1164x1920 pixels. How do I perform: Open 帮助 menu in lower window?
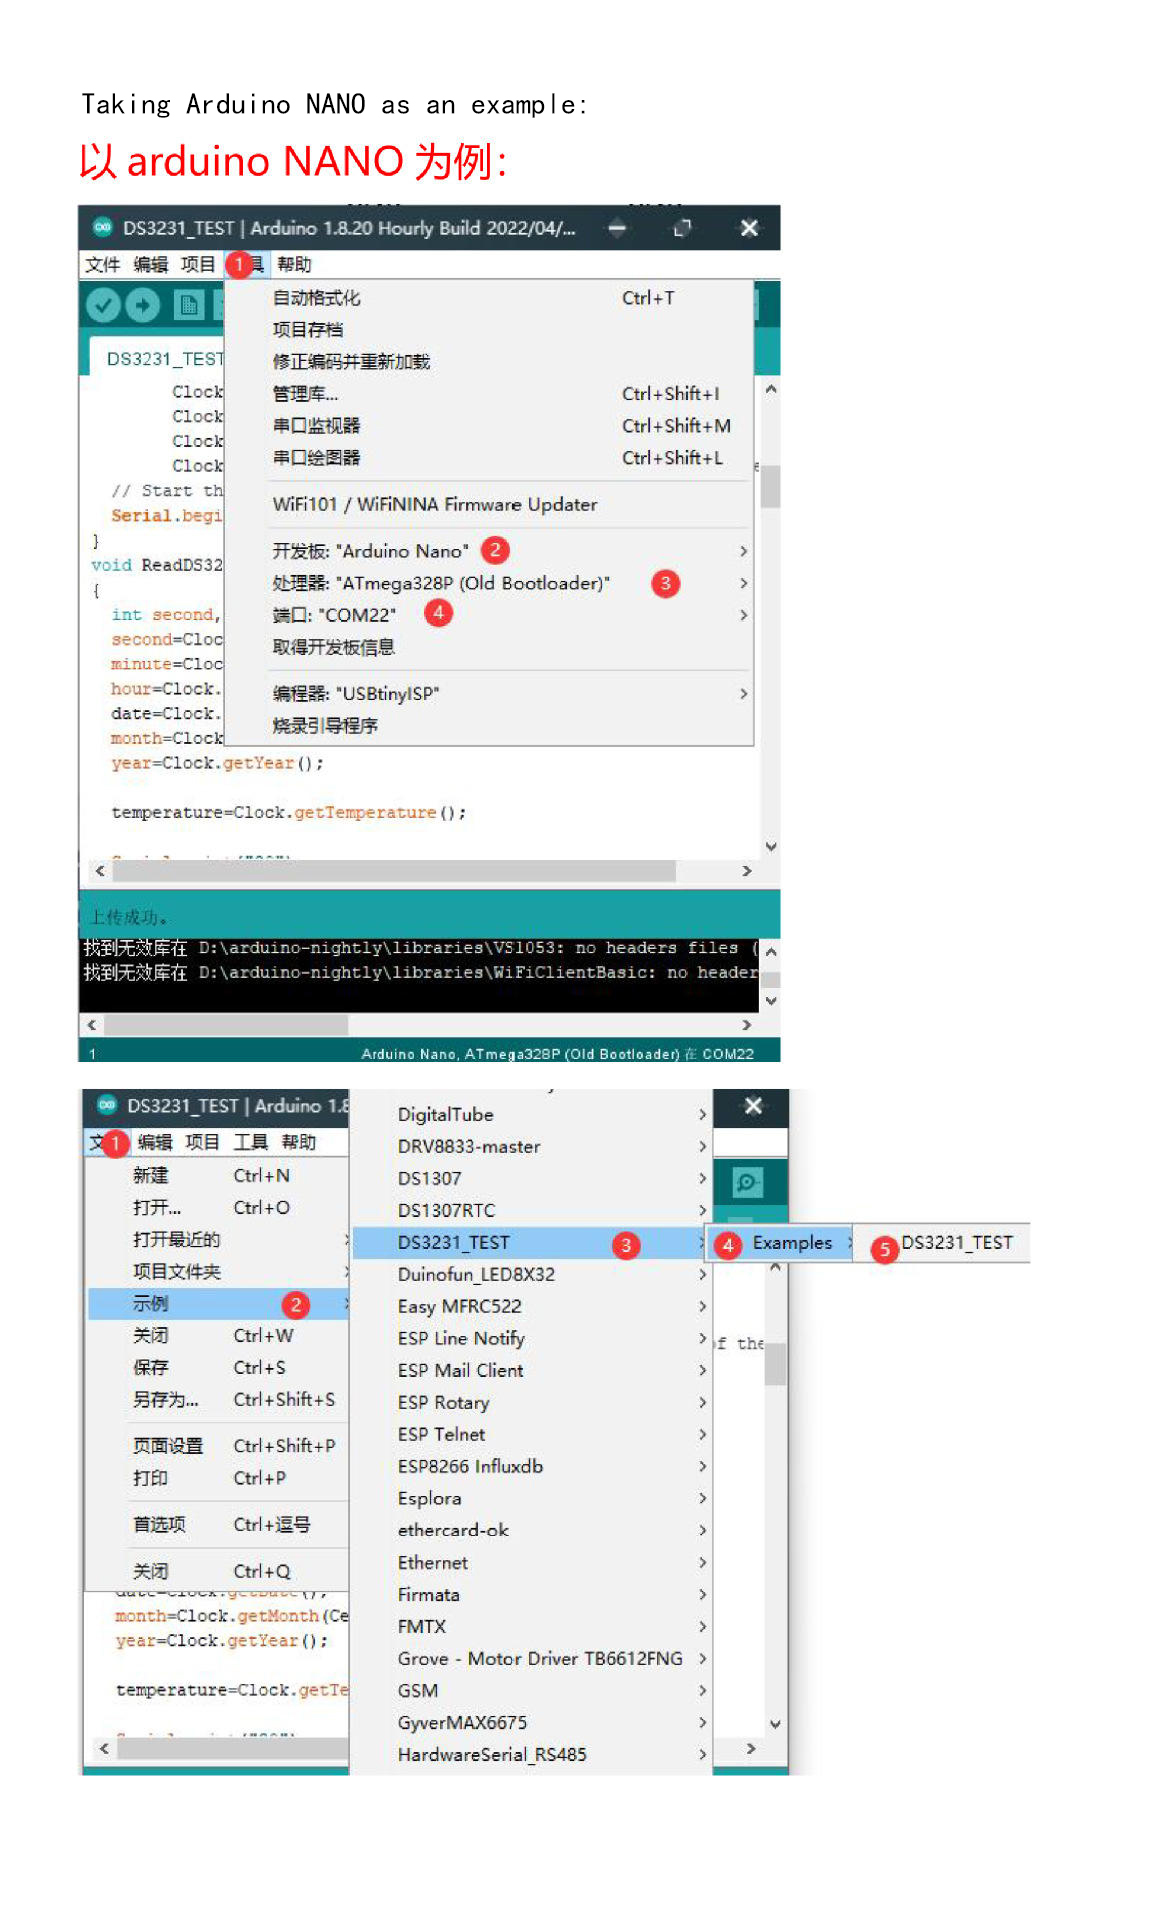[298, 1142]
